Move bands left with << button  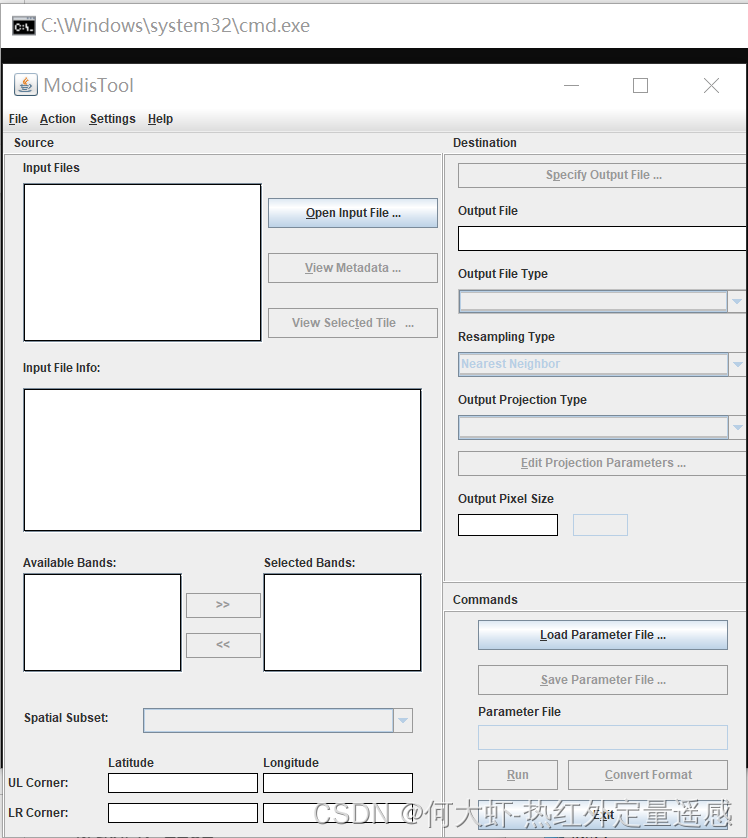[x=223, y=645]
